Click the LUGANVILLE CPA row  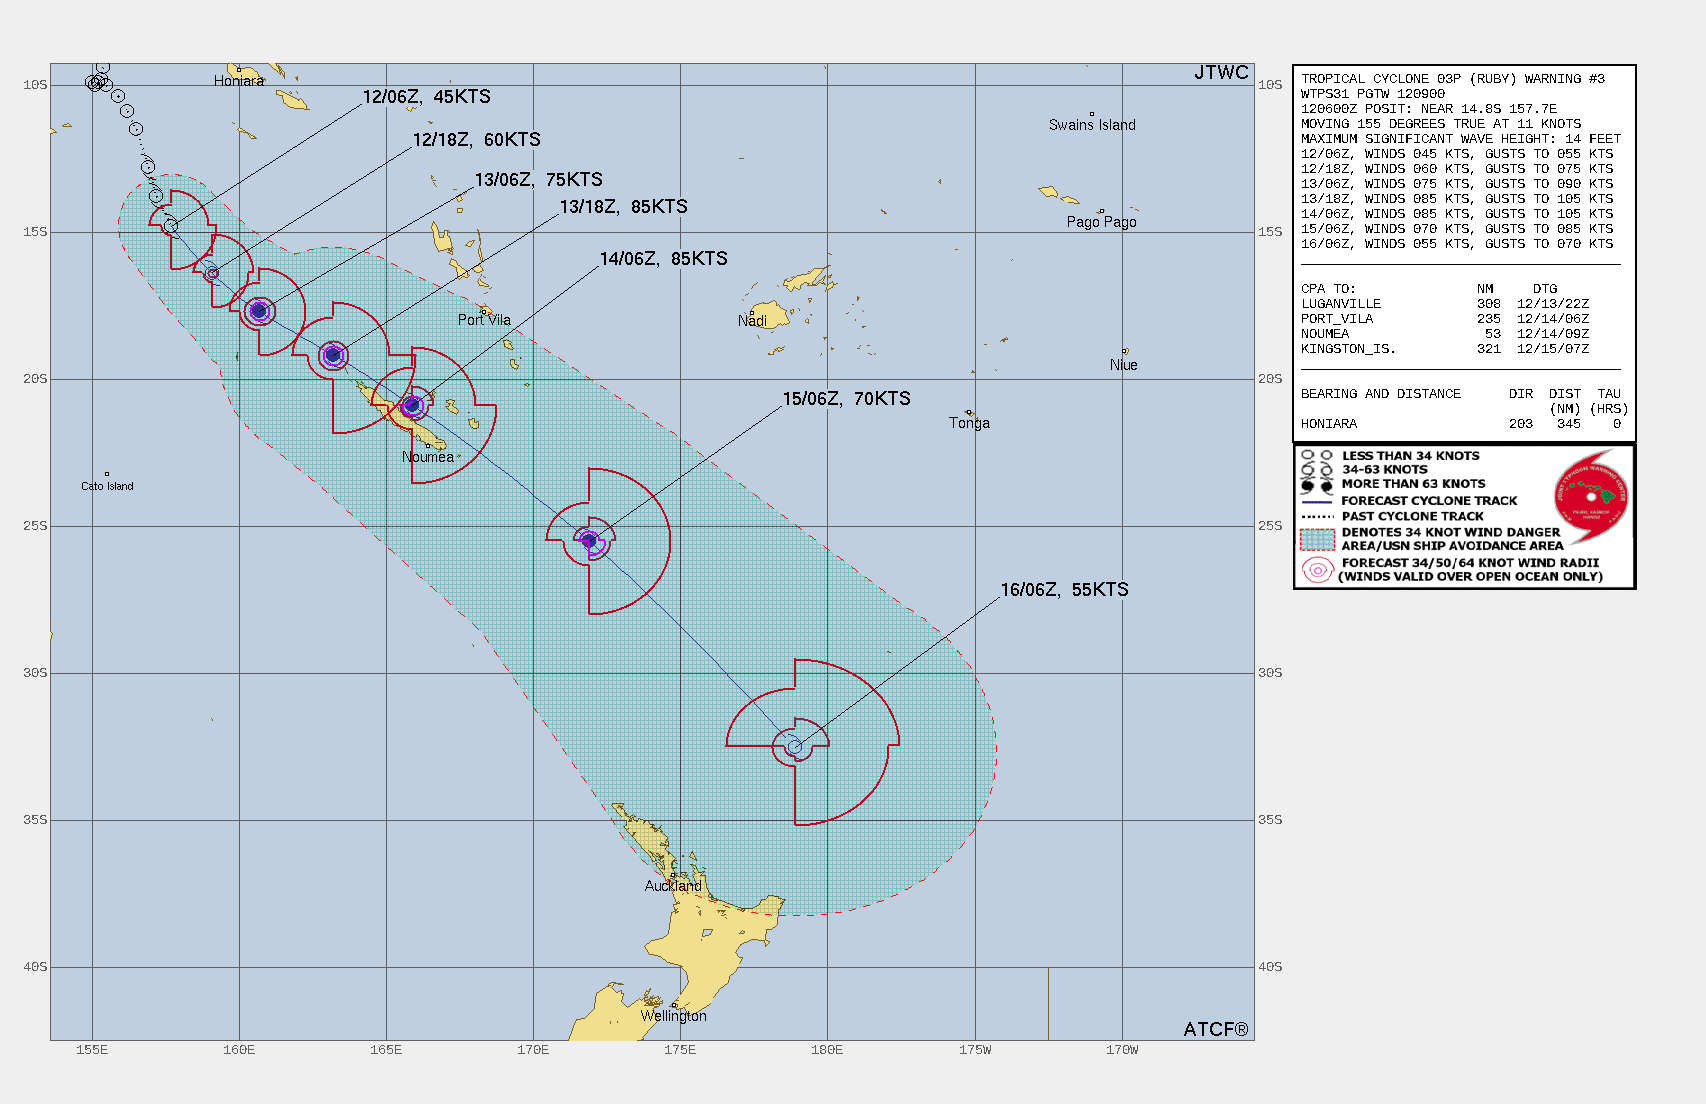click(1445, 304)
